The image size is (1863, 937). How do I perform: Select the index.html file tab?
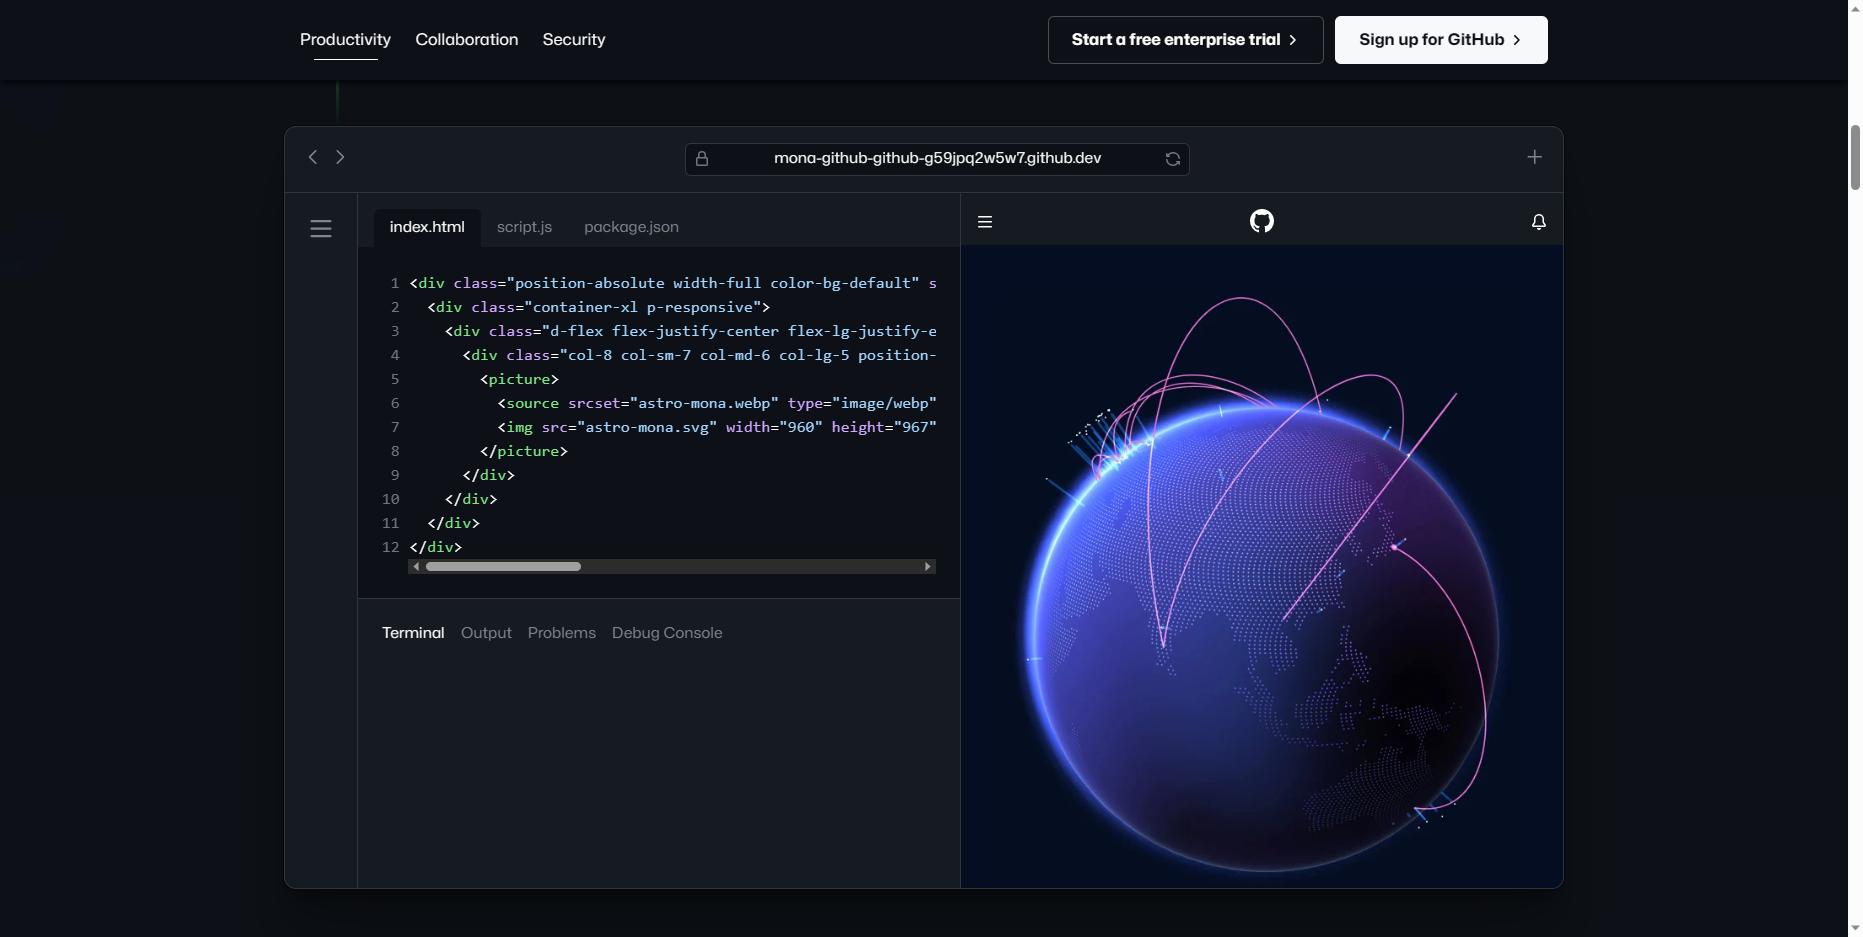tap(427, 227)
